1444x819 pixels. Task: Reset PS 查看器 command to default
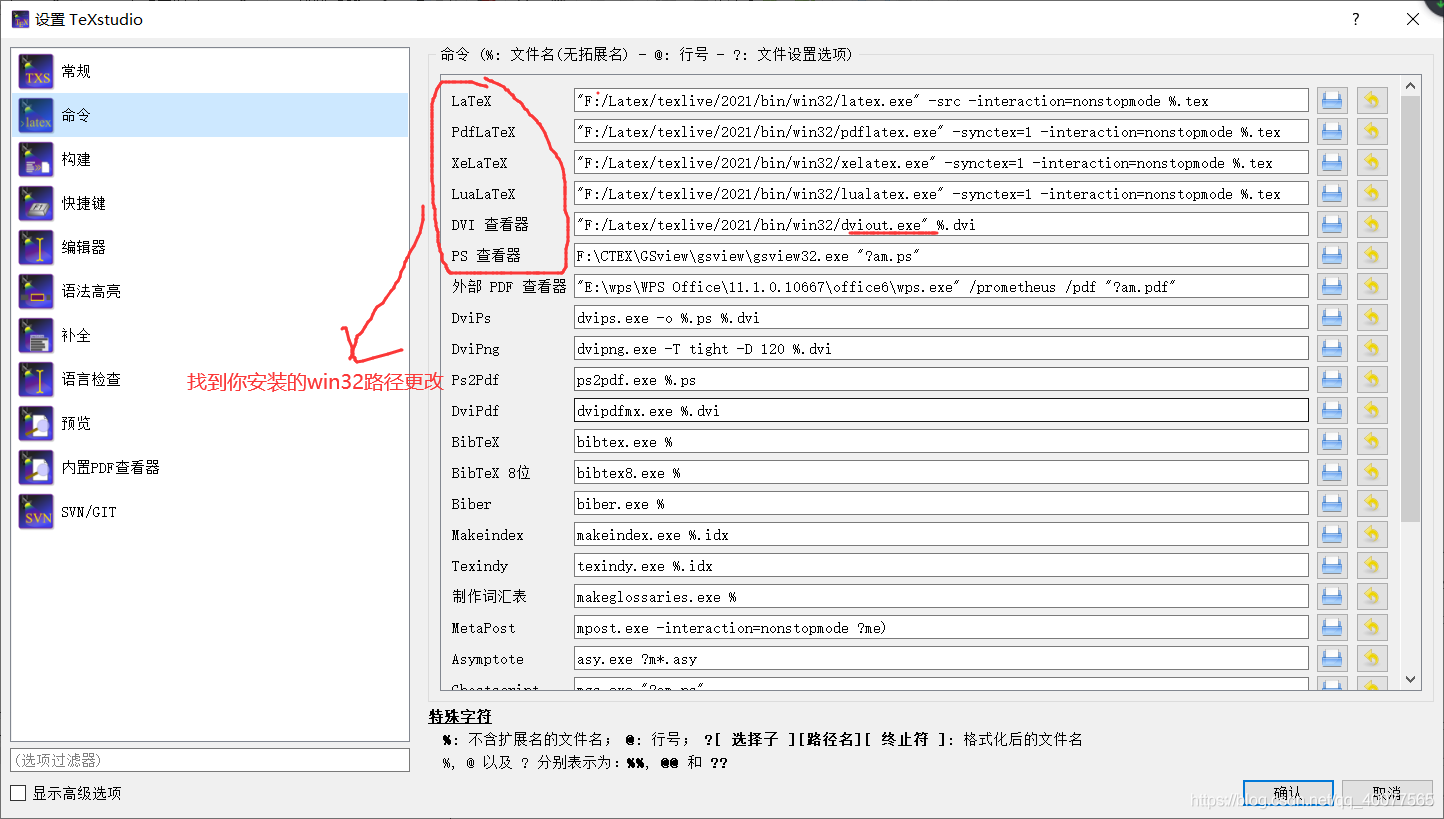[1372, 255]
